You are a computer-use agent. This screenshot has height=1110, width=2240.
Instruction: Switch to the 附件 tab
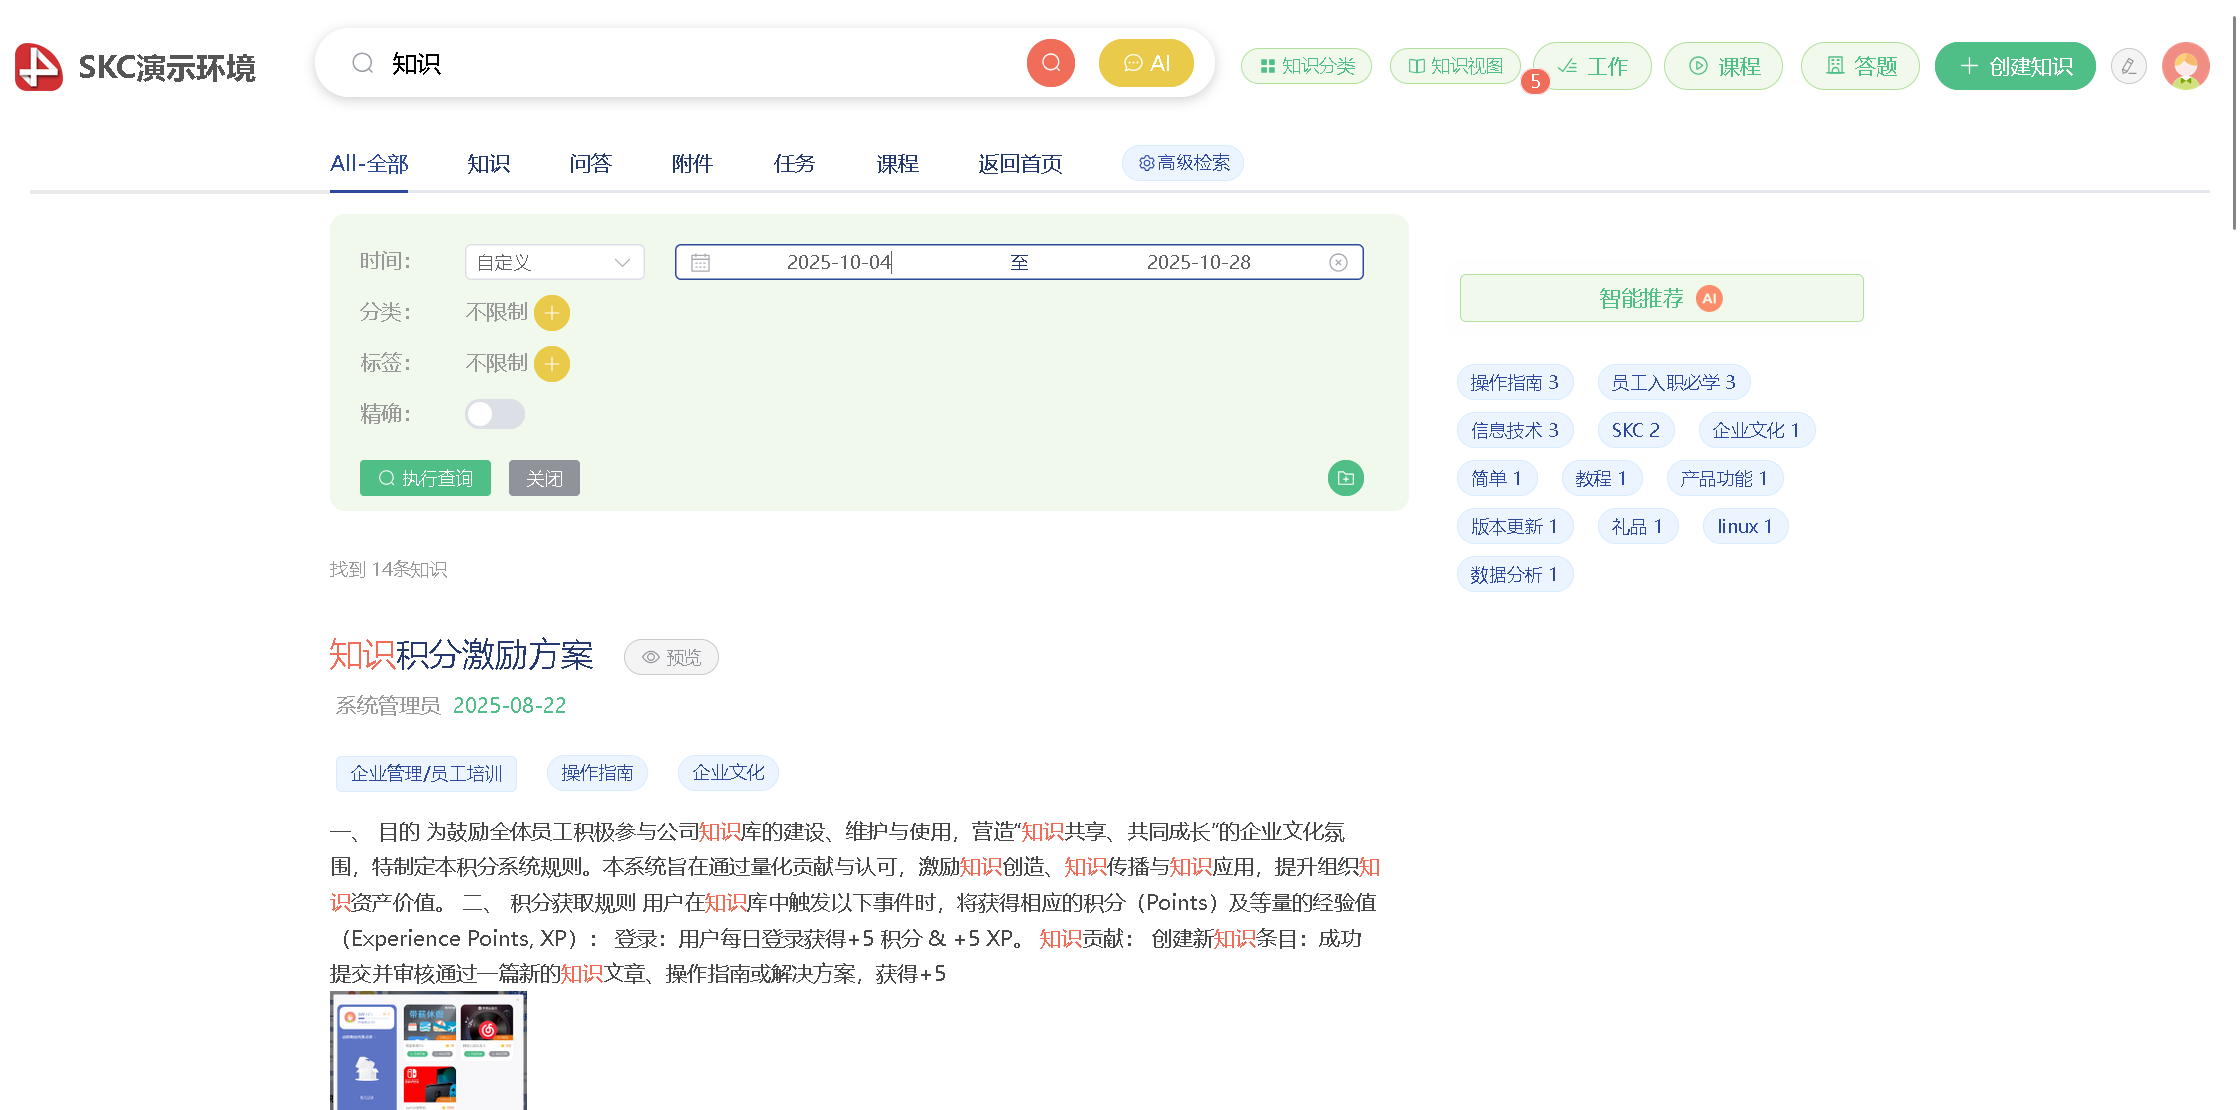[692, 163]
